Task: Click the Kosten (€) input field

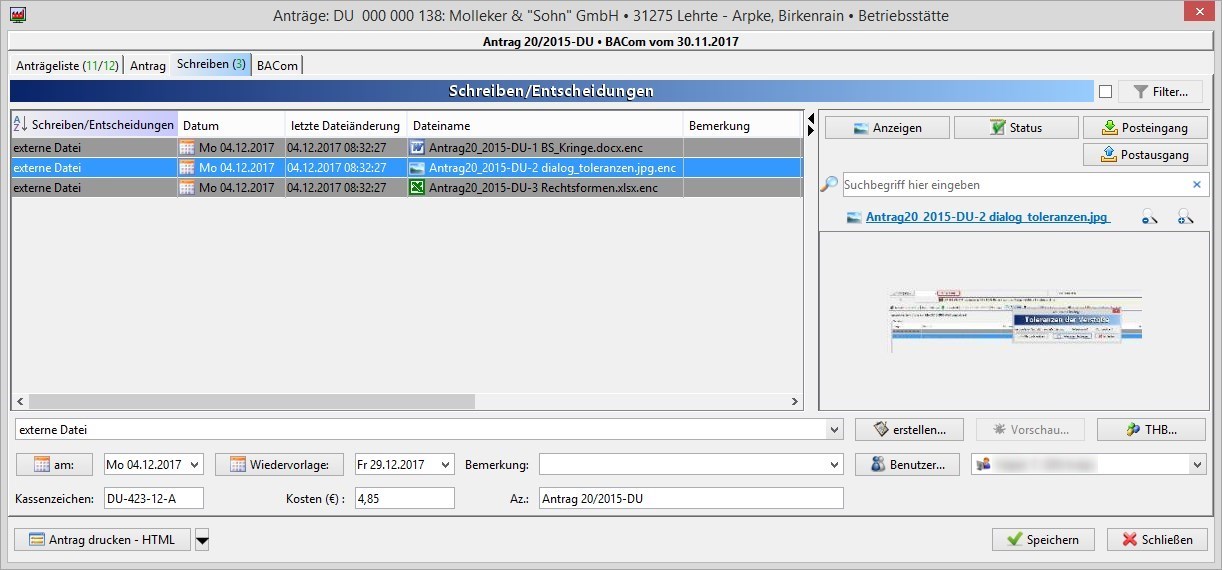Action: point(404,498)
